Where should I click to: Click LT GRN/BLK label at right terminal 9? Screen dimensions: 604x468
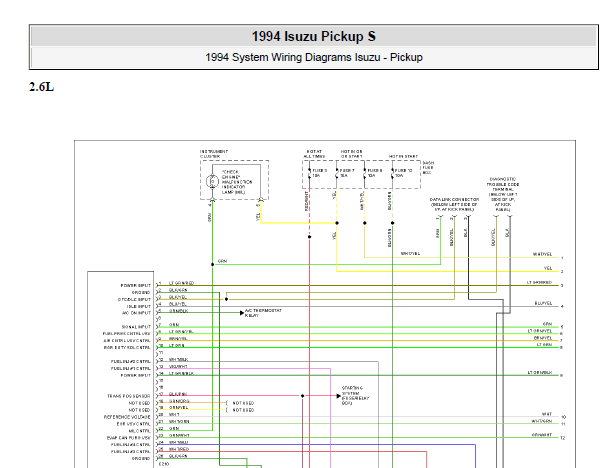[x=540, y=372]
